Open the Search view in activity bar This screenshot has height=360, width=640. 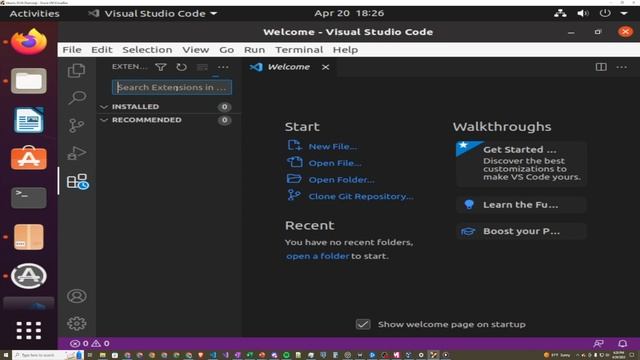tap(77, 97)
